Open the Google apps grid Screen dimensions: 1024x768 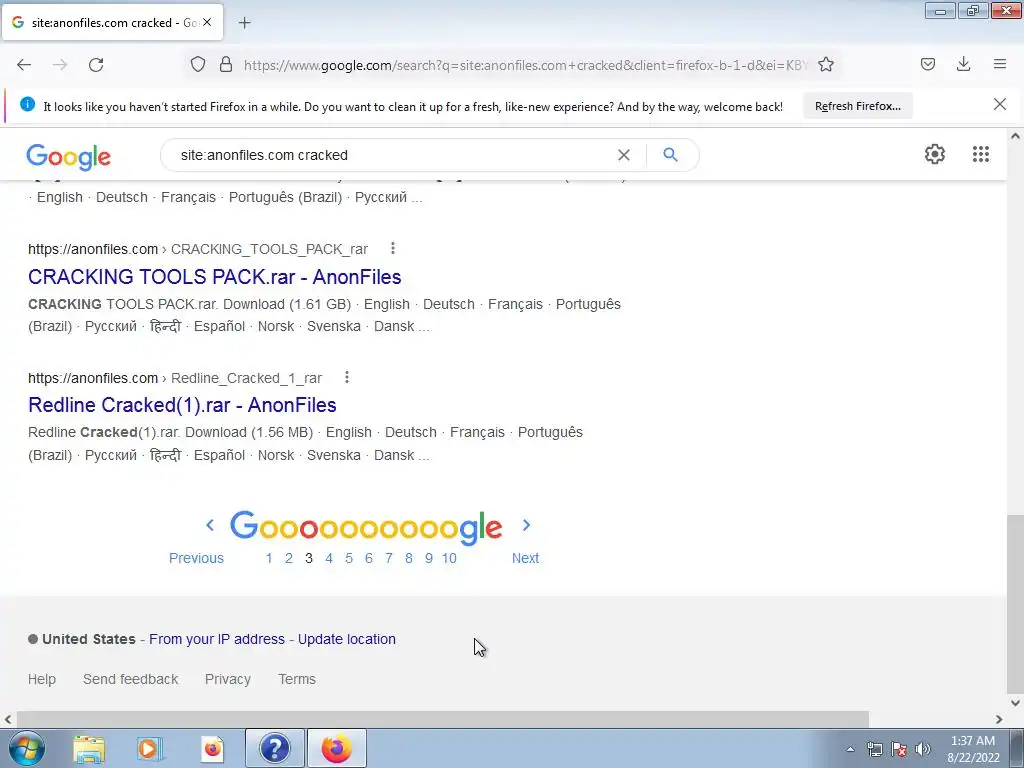point(981,154)
